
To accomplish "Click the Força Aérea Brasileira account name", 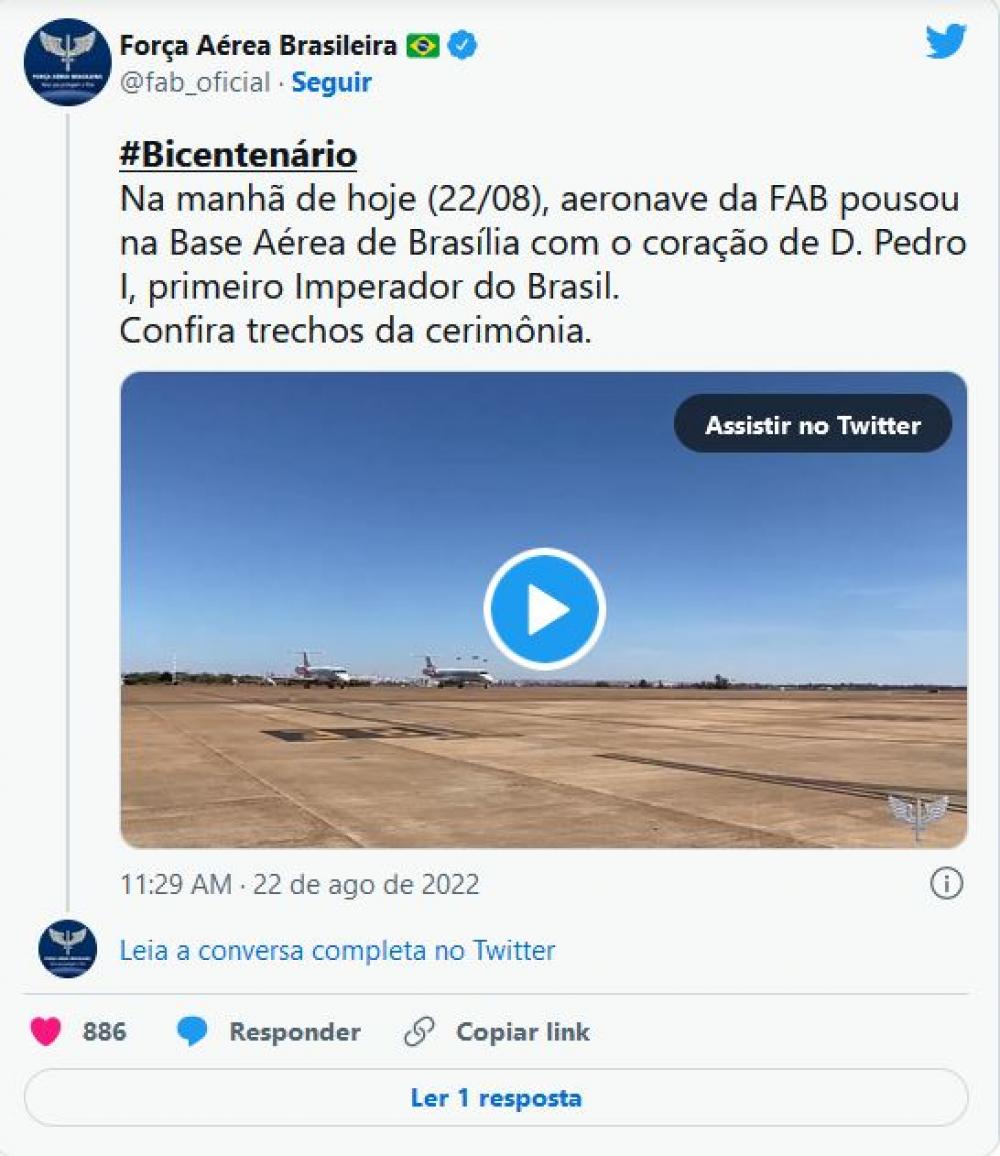I will 258,46.
